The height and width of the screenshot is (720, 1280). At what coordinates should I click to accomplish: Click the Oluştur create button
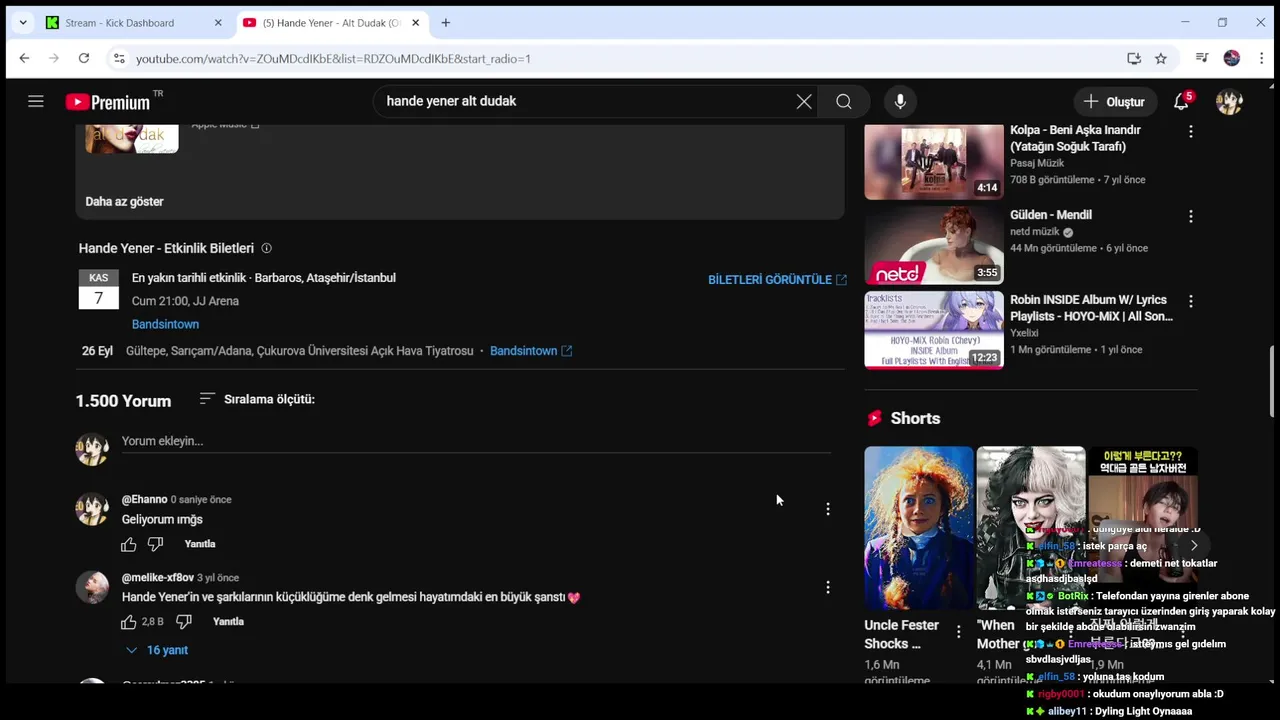point(1114,101)
